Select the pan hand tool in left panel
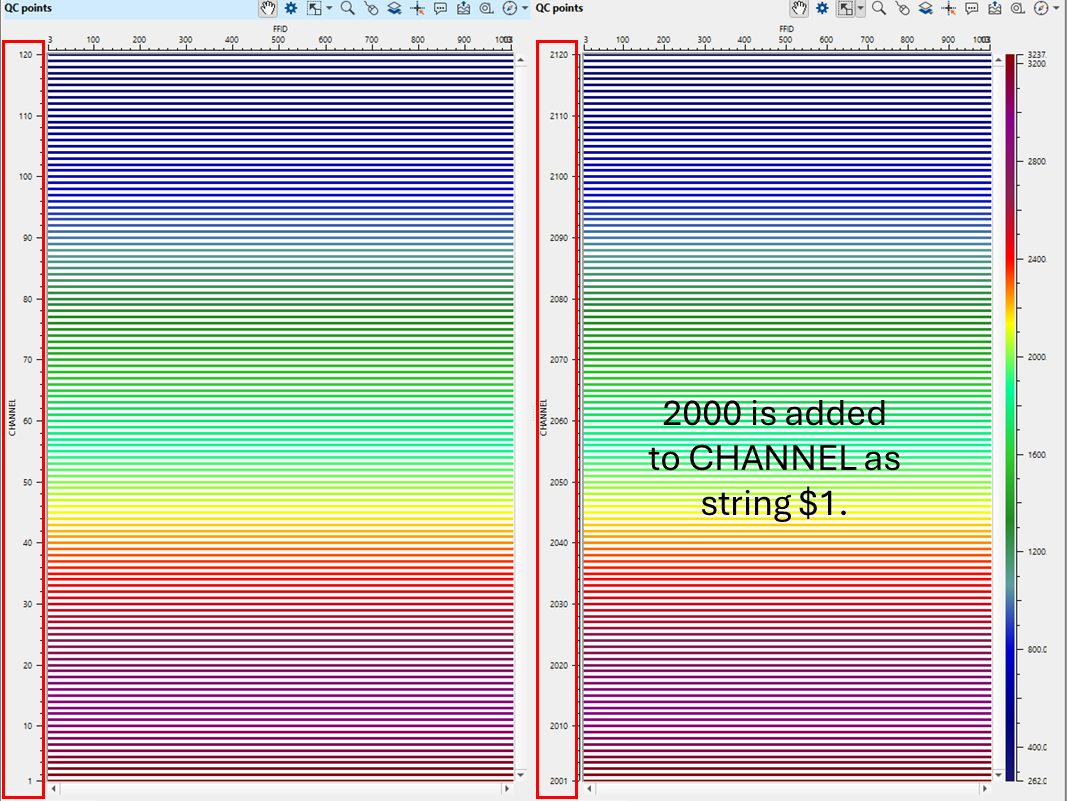 (x=267, y=8)
